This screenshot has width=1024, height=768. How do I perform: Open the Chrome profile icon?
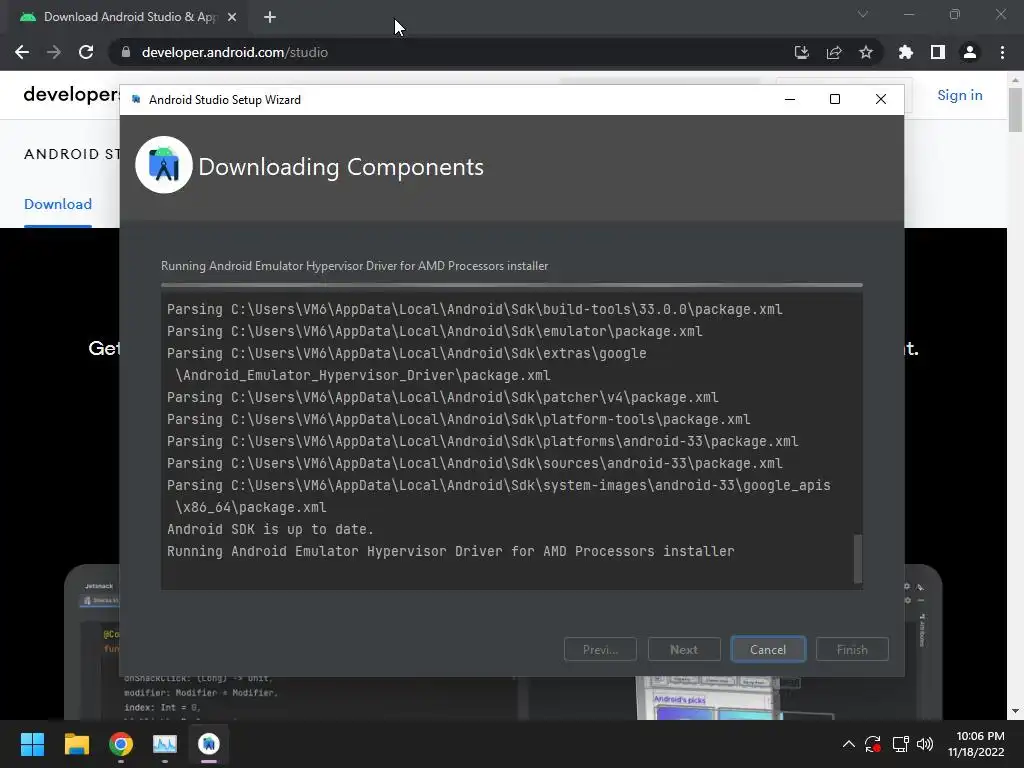tap(970, 52)
